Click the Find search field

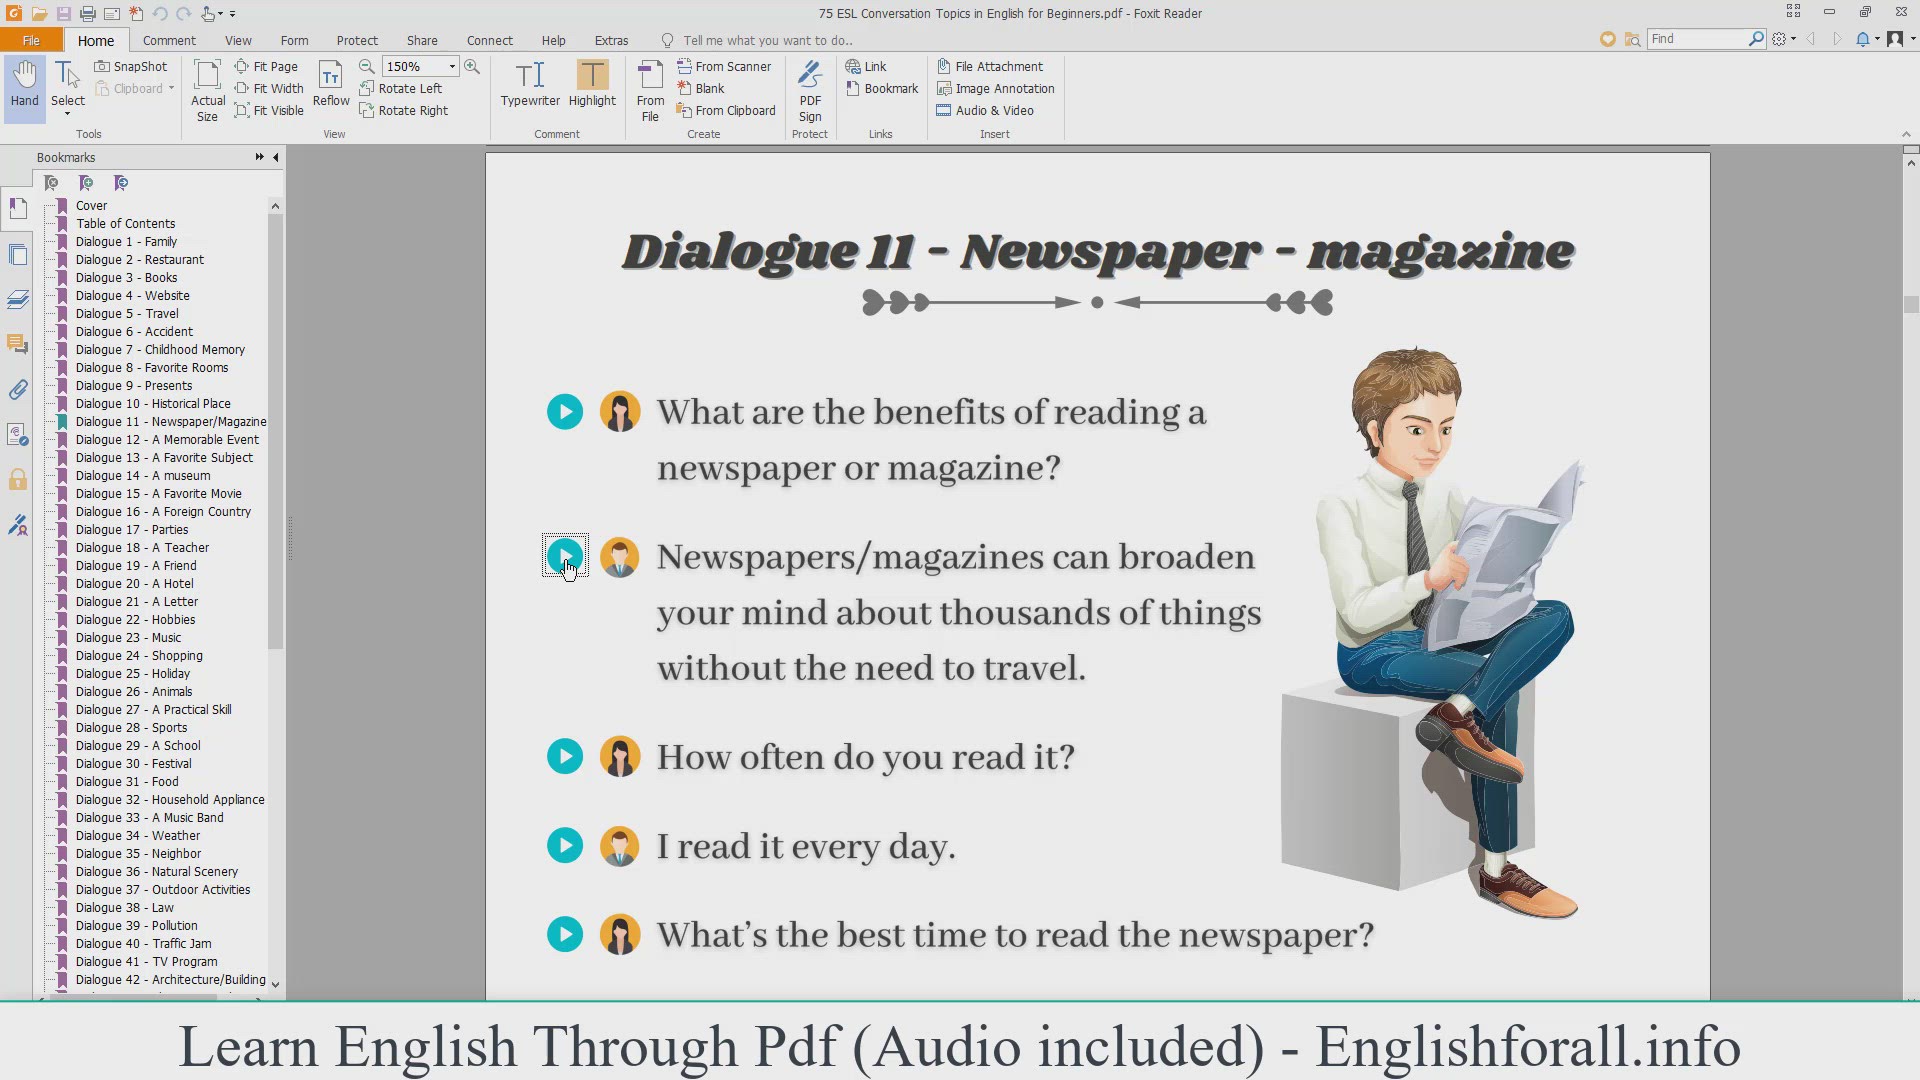point(1696,39)
